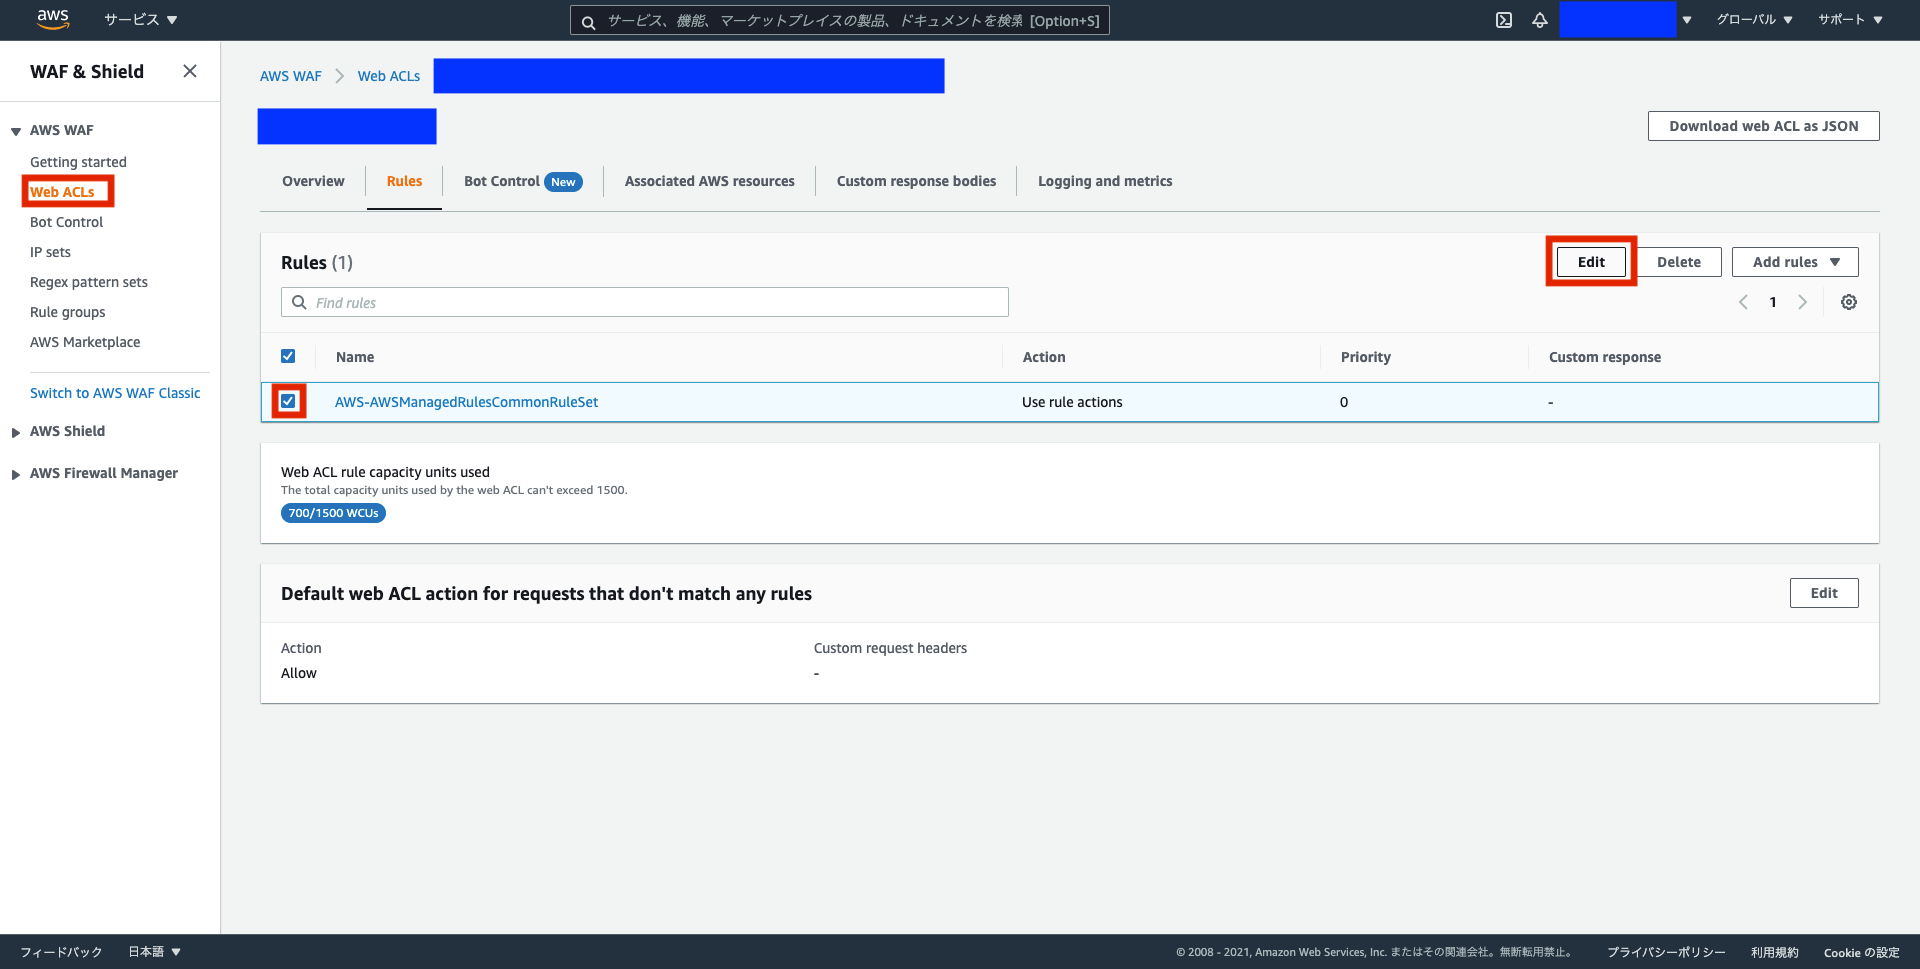This screenshot has width=1920, height=969.
Task: Click Switch to AWS WAF Classic
Action: [115, 393]
